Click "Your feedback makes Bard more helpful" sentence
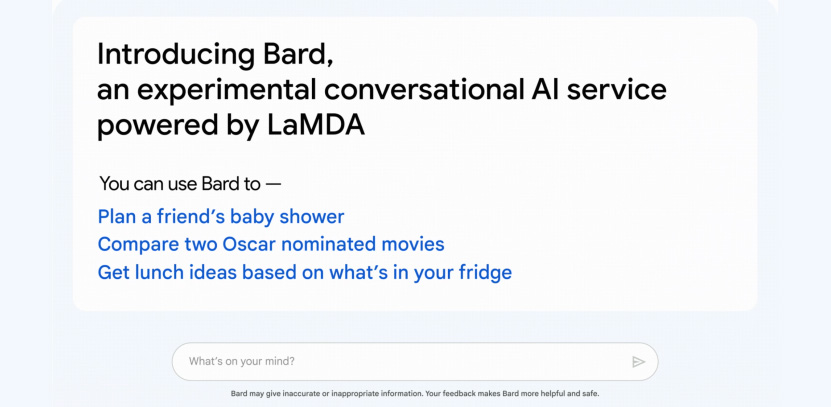This screenshot has width=831, height=407. pos(512,394)
